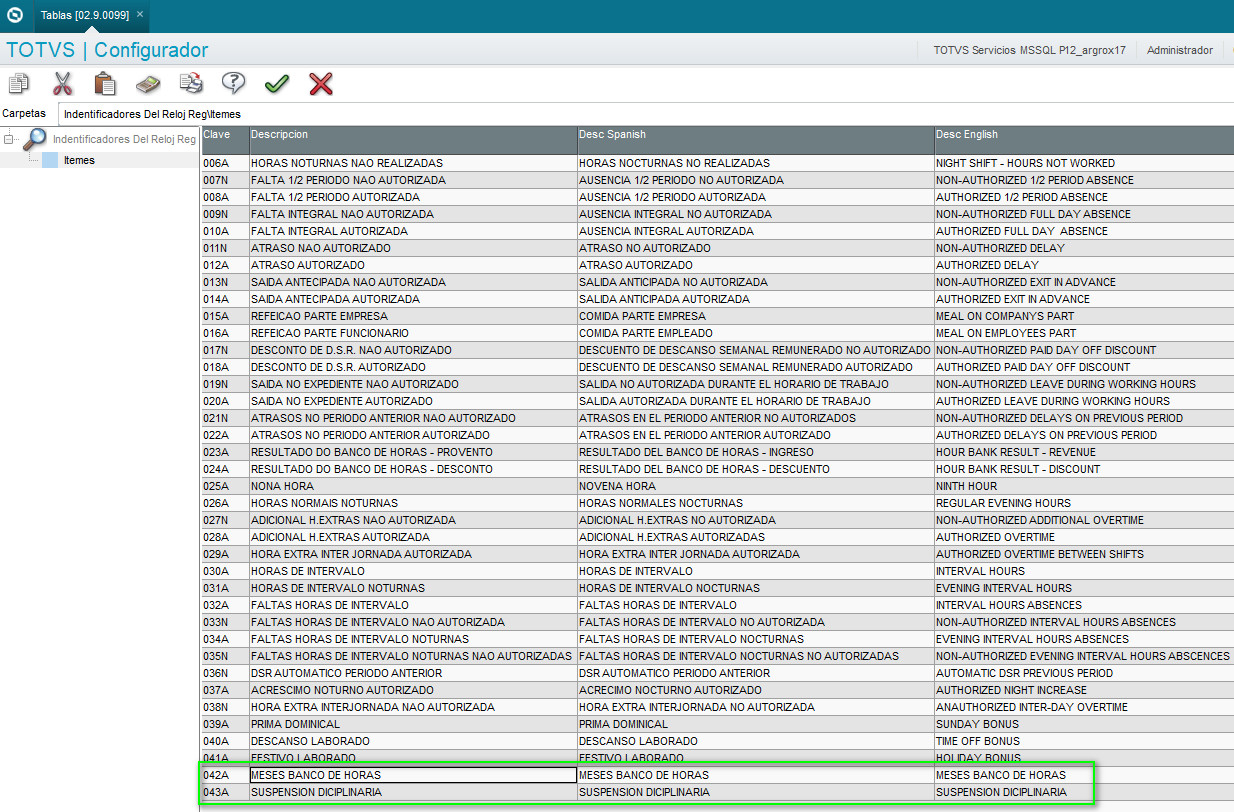This screenshot has width=1234, height=812.
Task: Click the printer with documents toolbar icon
Action: 191,84
